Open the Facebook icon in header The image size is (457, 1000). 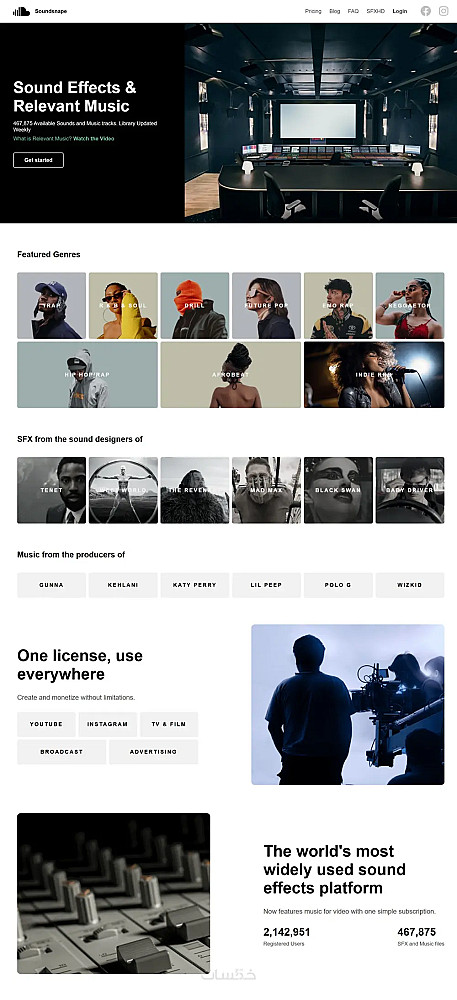click(426, 11)
